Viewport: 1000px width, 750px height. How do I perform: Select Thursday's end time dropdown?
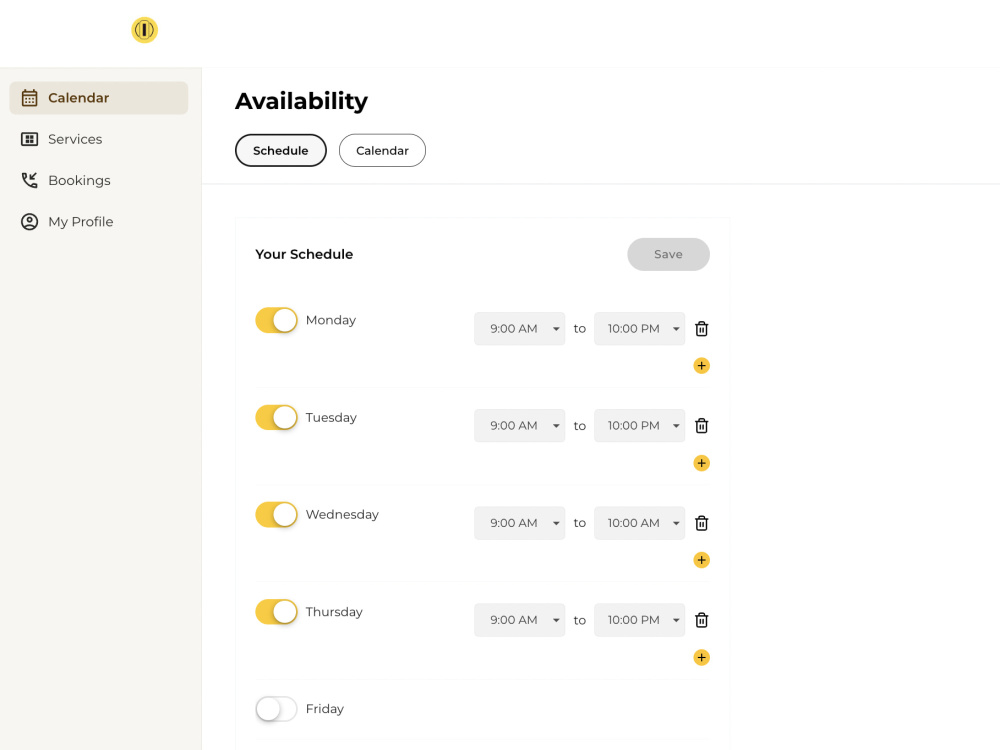pyautogui.click(x=639, y=620)
